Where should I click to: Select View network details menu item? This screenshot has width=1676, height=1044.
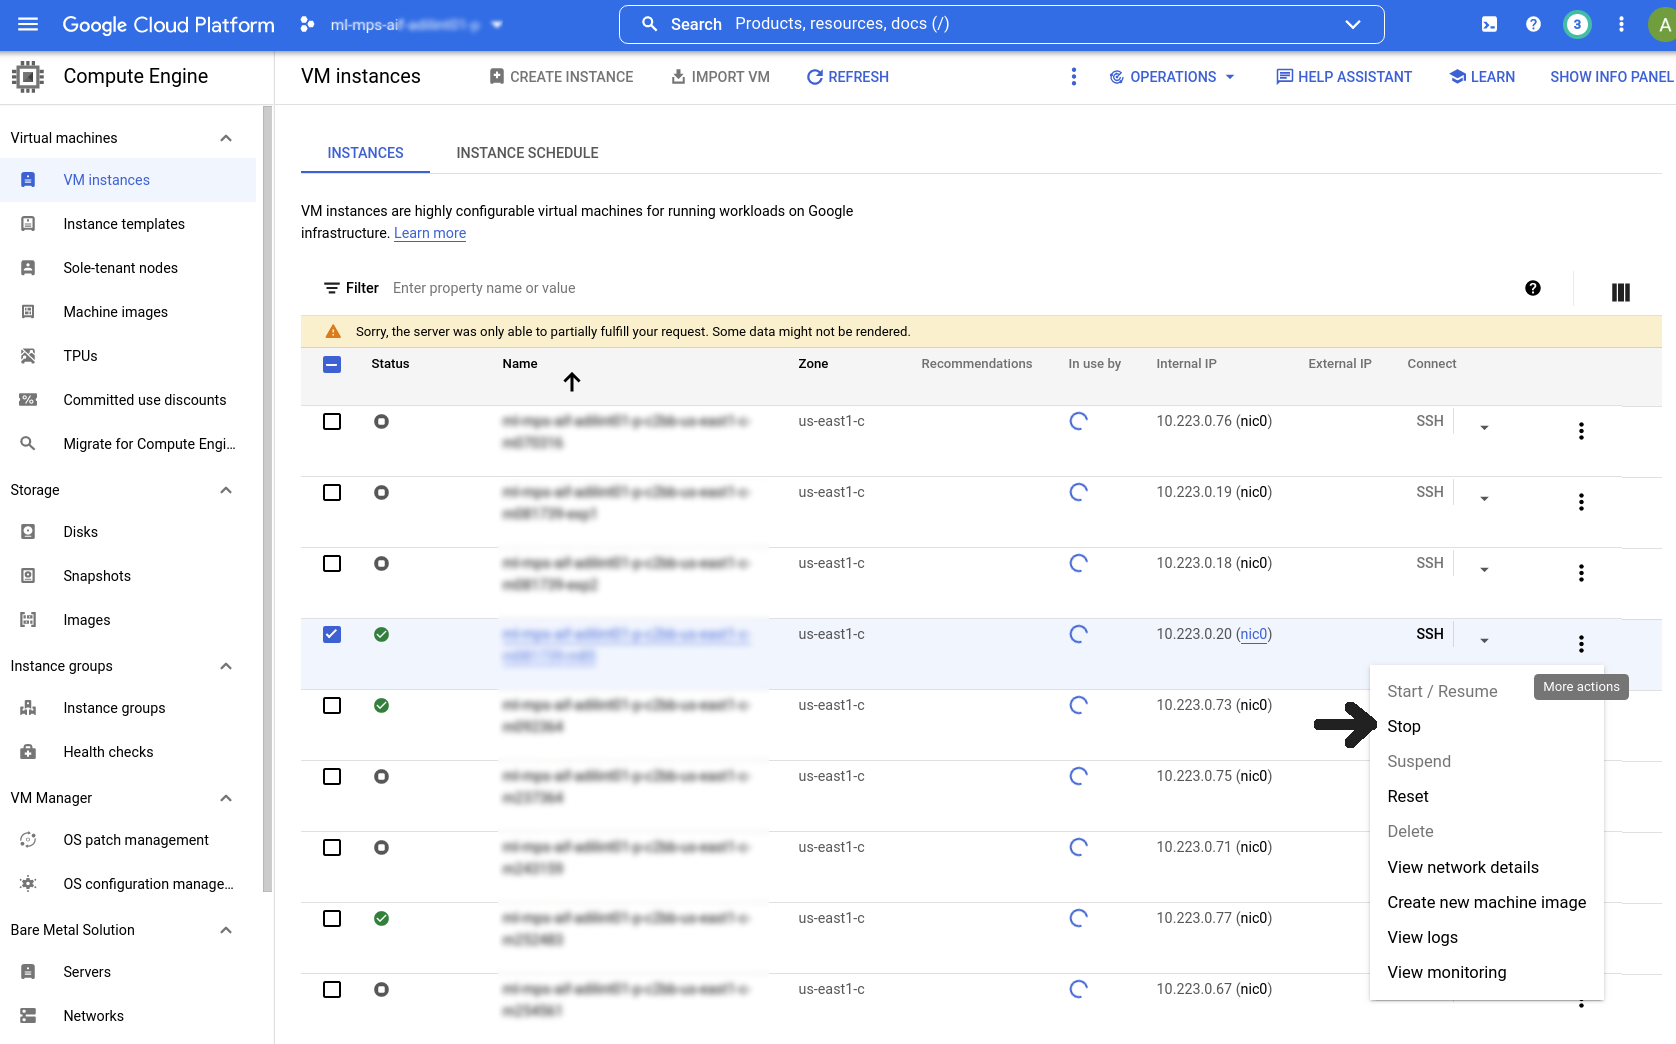click(x=1463, y=867)
